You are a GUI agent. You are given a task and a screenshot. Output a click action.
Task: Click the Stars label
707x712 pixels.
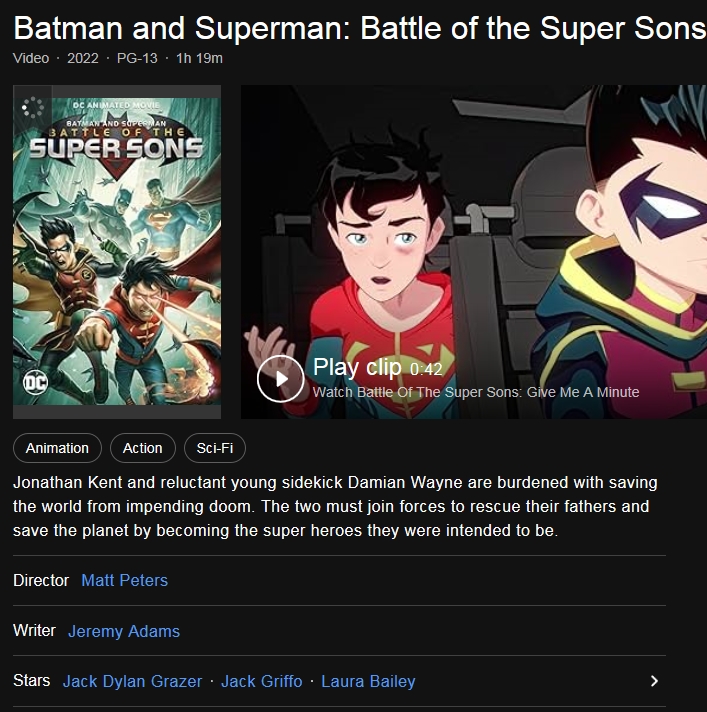32,680
